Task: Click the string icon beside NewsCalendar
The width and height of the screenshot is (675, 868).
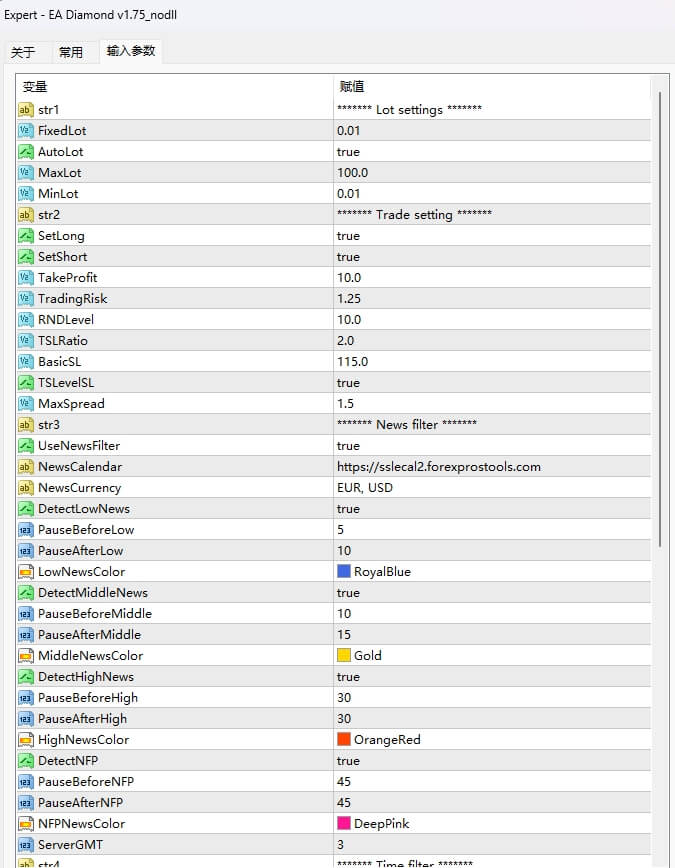Action: click(x=26, y=466)
